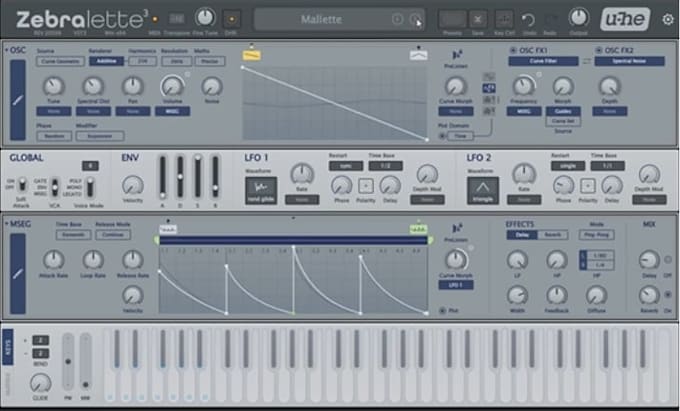This screenshot has height=411, width=680.
Task: Toggle LFO 1 Polarity button
Action: coord(366,186)
